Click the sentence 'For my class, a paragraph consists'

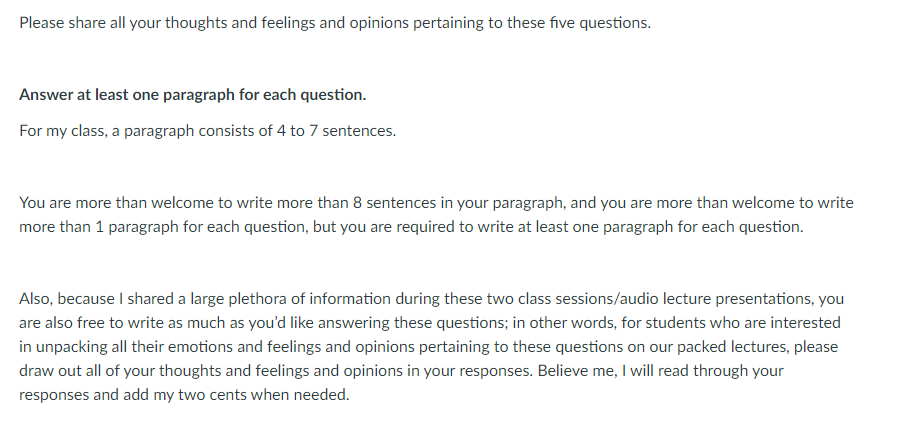click(x=207, y=131)
